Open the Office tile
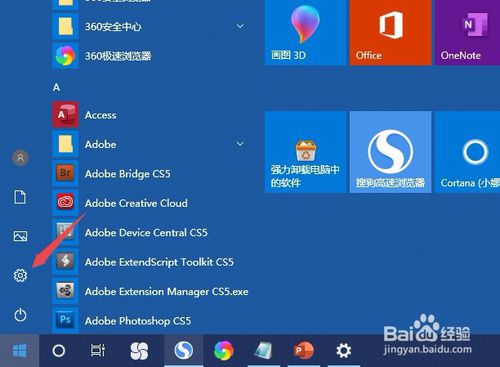Screen dimensions: 500x367 pos(390,32)
